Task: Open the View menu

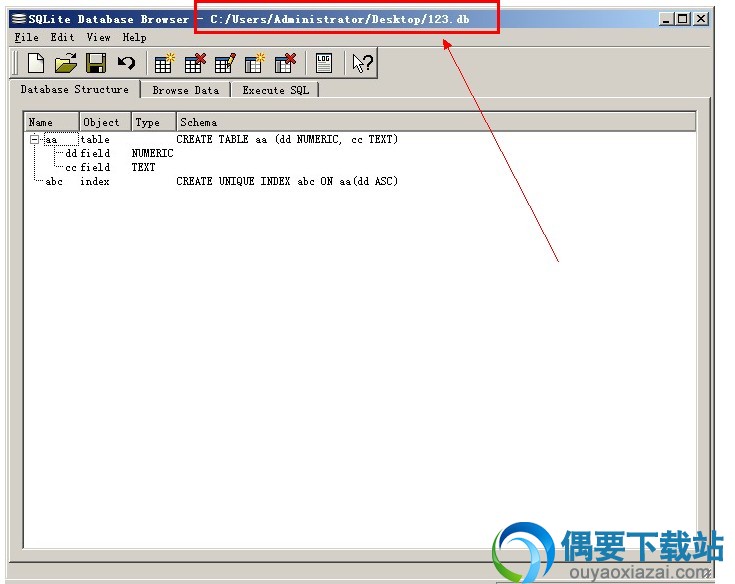Action: tap(98, 37)
